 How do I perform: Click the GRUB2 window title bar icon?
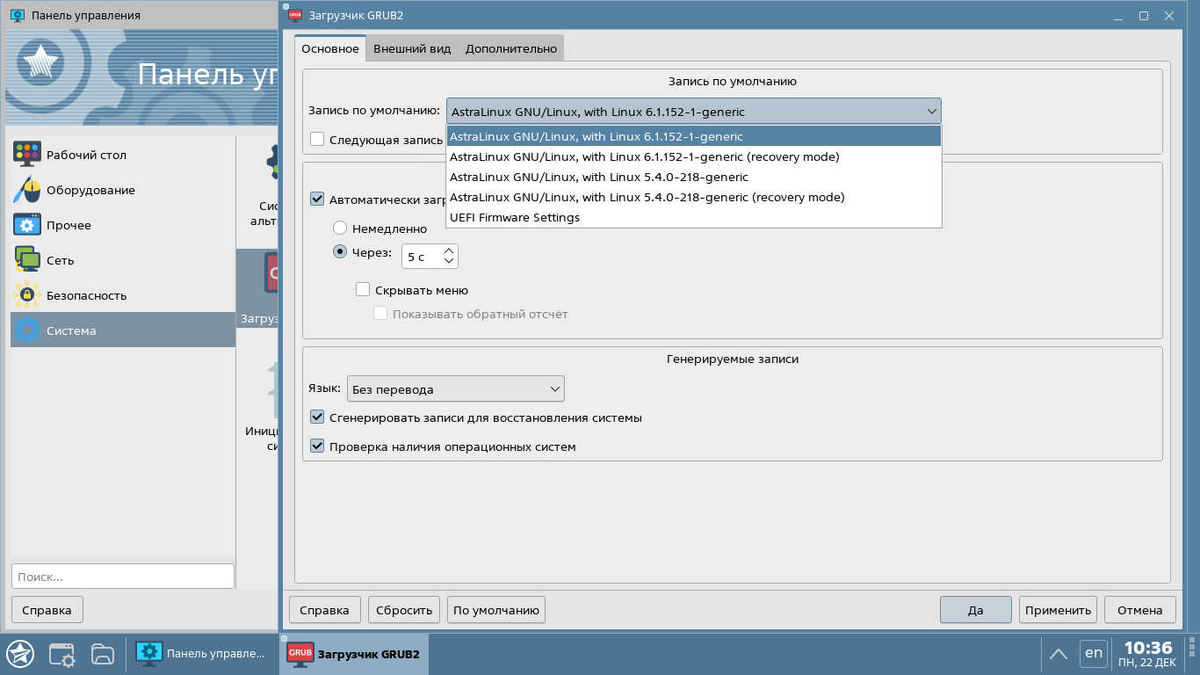296,15
